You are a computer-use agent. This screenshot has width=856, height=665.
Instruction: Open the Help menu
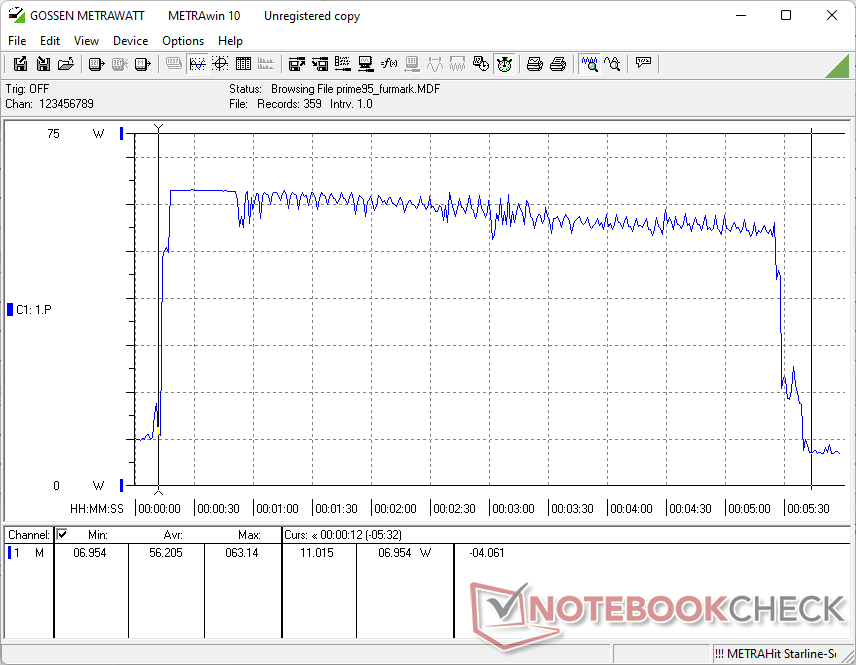pos(230,41)
